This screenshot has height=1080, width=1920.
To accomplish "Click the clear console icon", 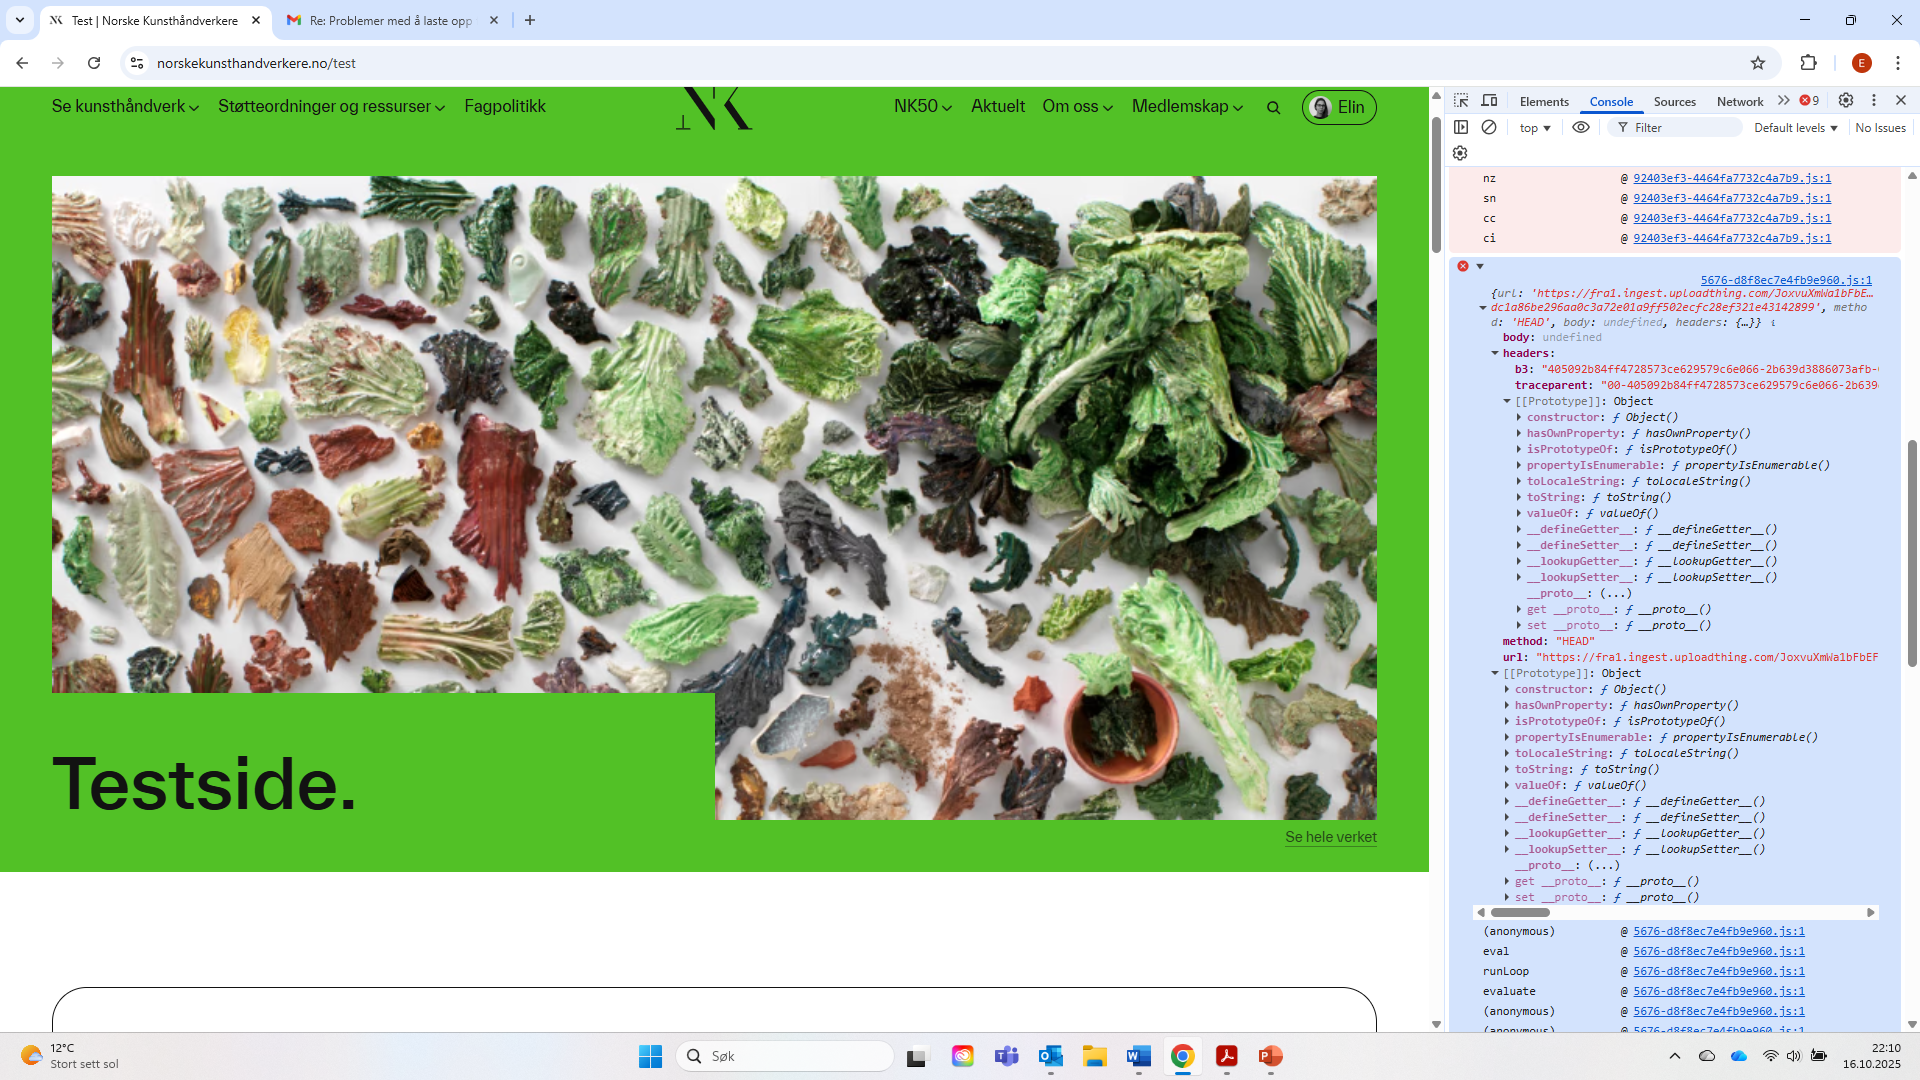I will [1489, 128].
